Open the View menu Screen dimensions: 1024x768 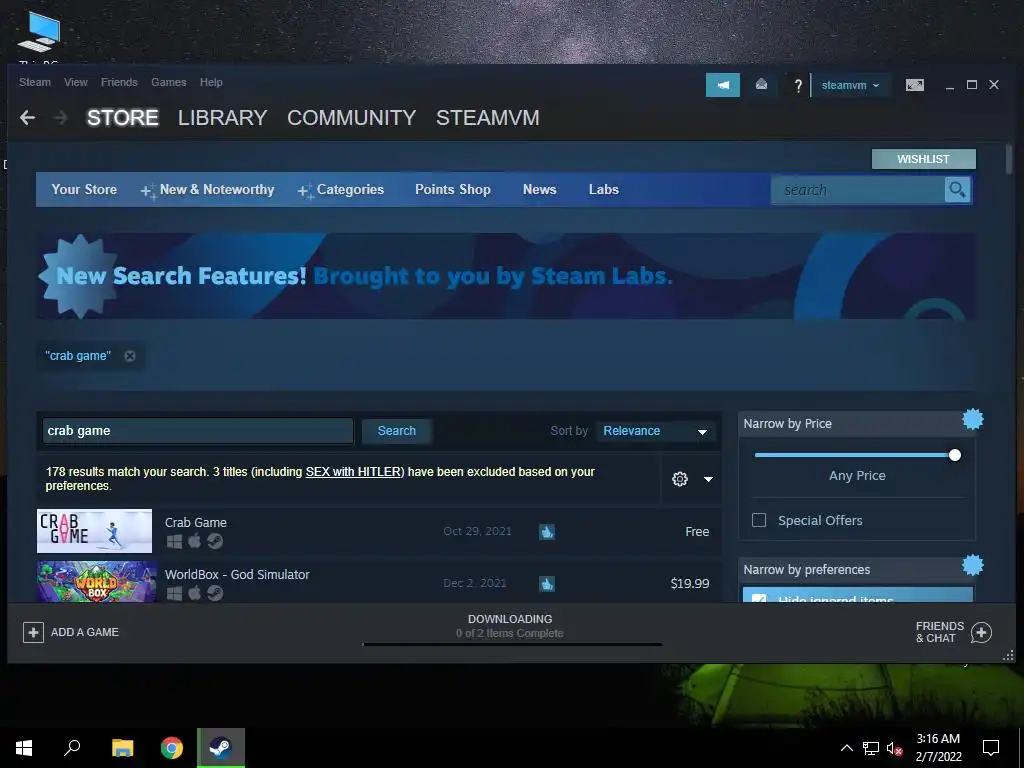pos(76,82)
